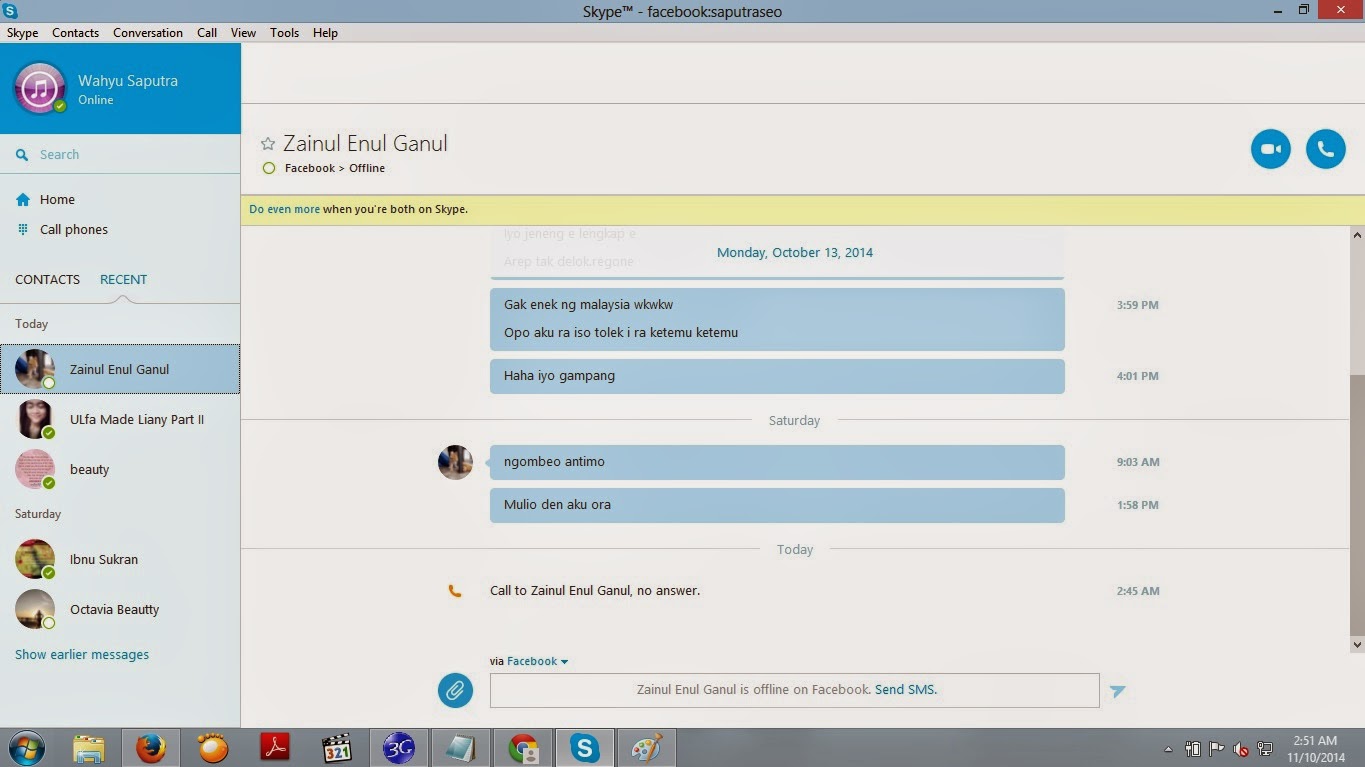The height and width of the screenshot is (767, 1365).
Task: Click 'Call to Zainul Enul Ganul, no answer.'
Action: (595, 591)
